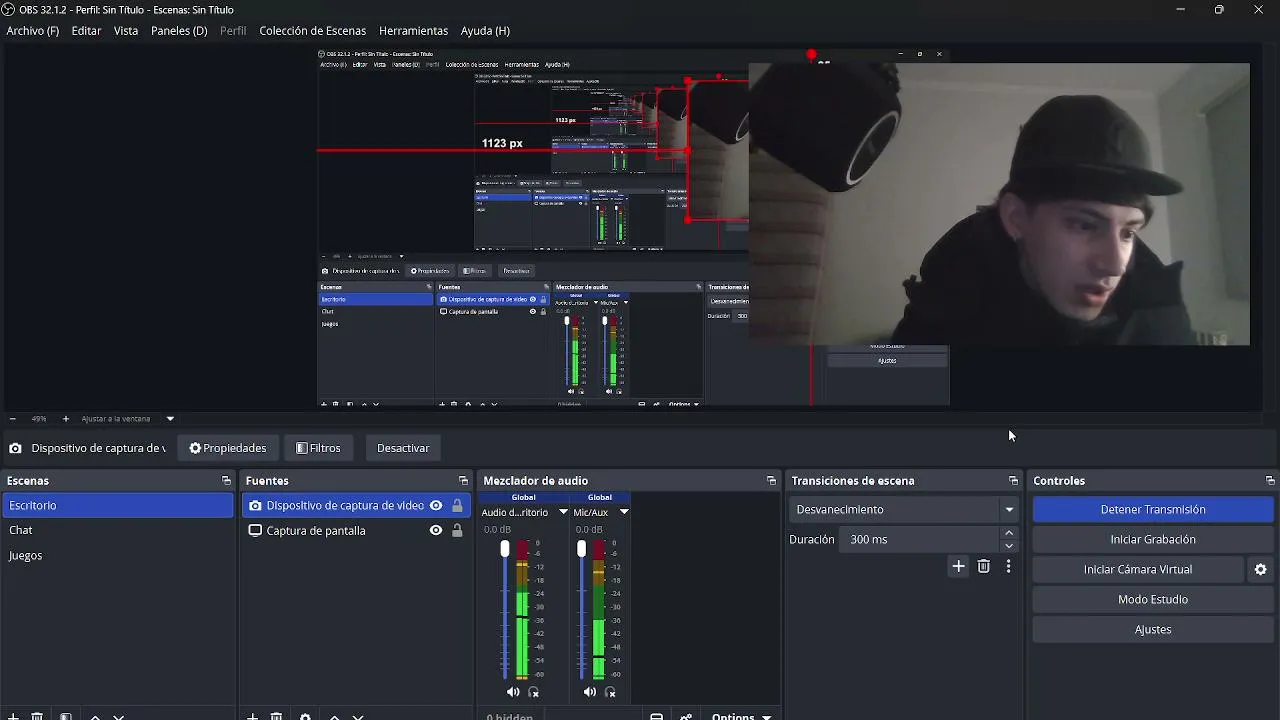Click the camera icon of the video capture source
1280x720 pixels.
pyautogui.click(x=256, y=506)
